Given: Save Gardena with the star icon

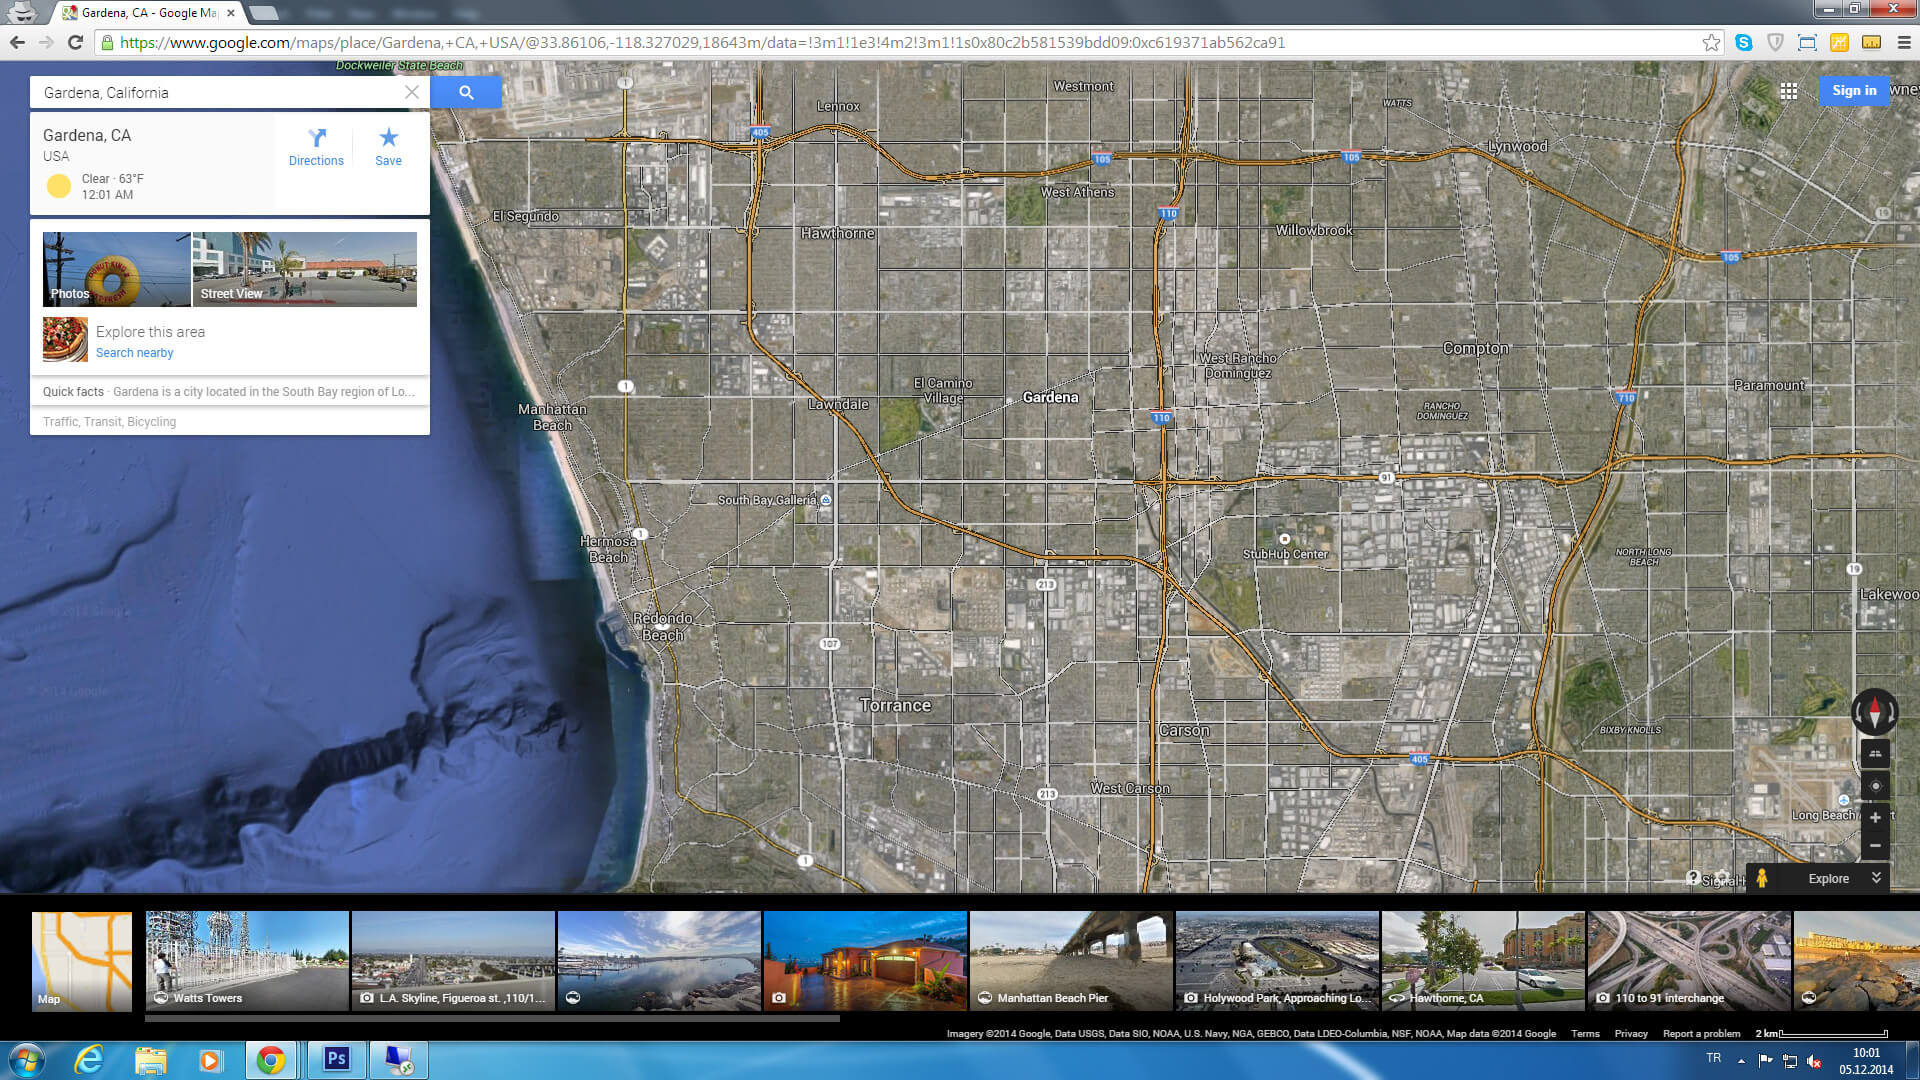Looking at the screenshot, I should pos(388,146).
